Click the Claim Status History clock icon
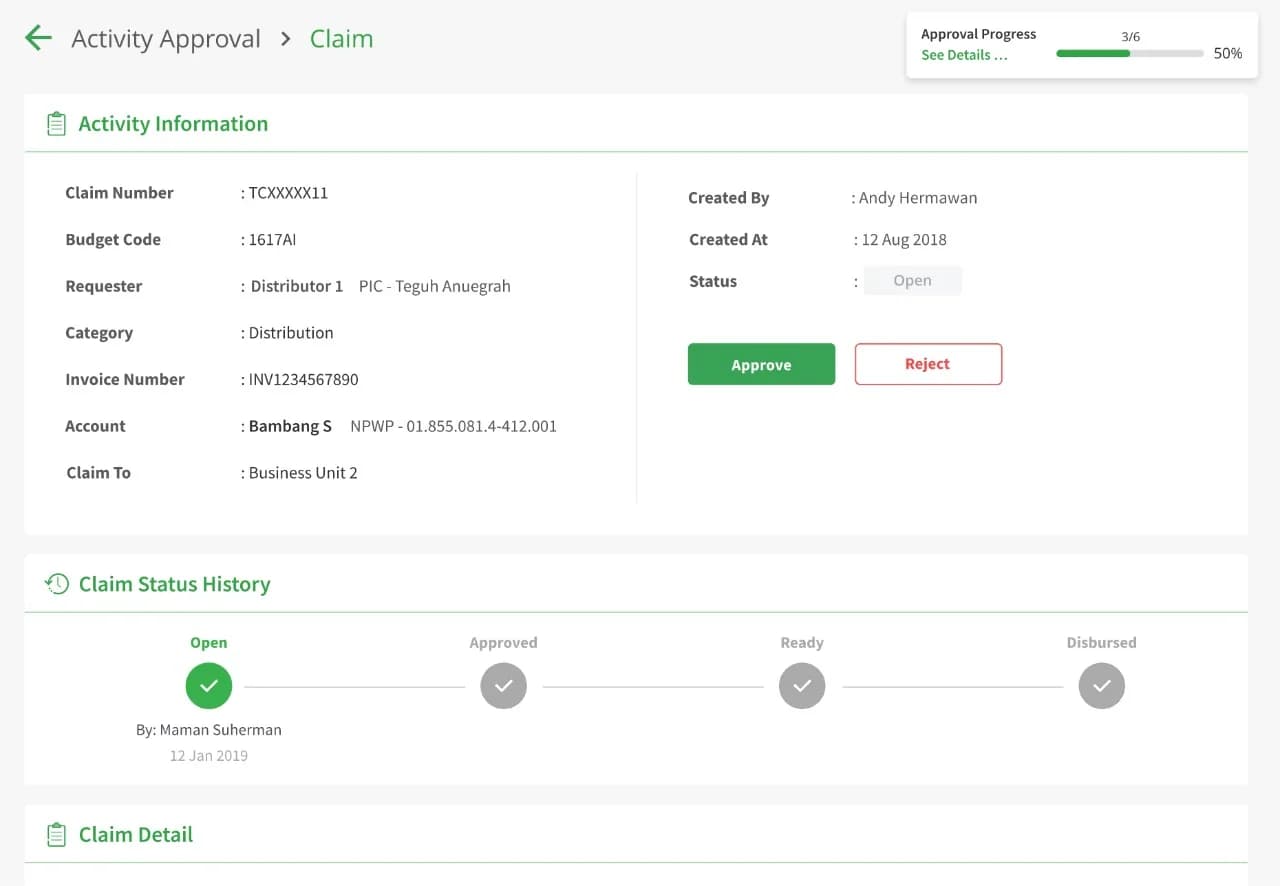Screen dimensions: 1280x886 (x=57, y=584)
